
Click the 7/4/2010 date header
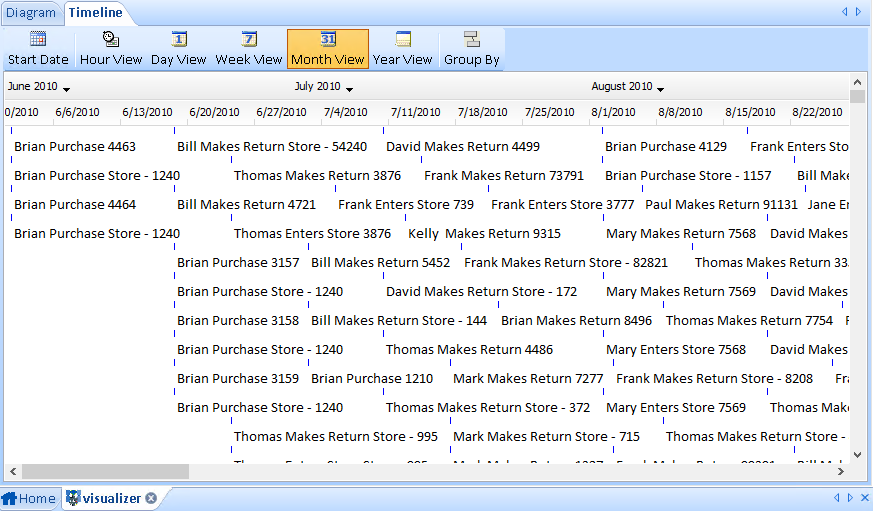[345, 113]
